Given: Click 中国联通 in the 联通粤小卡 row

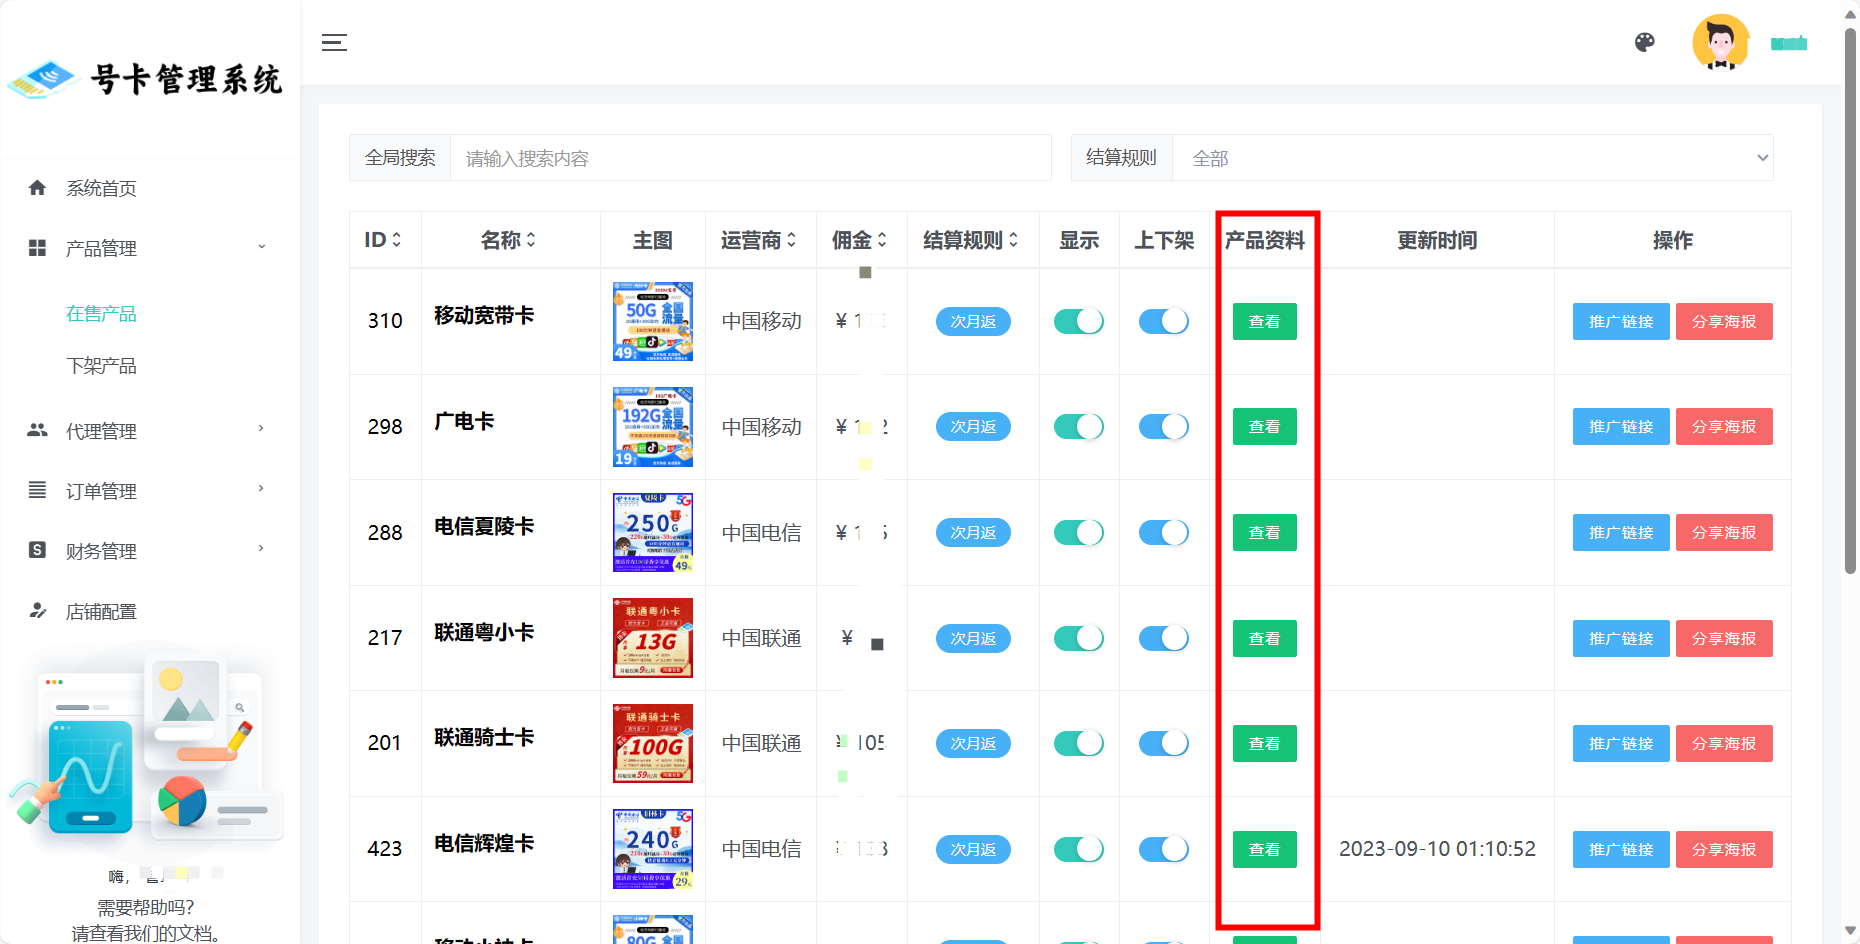Looking at the screenshot, I should click(x=761, y=638).
